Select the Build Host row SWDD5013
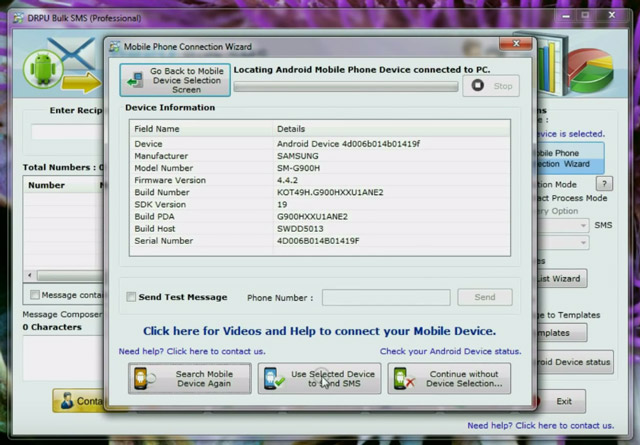This screenshot has width=640, height=445. (320, 229)
